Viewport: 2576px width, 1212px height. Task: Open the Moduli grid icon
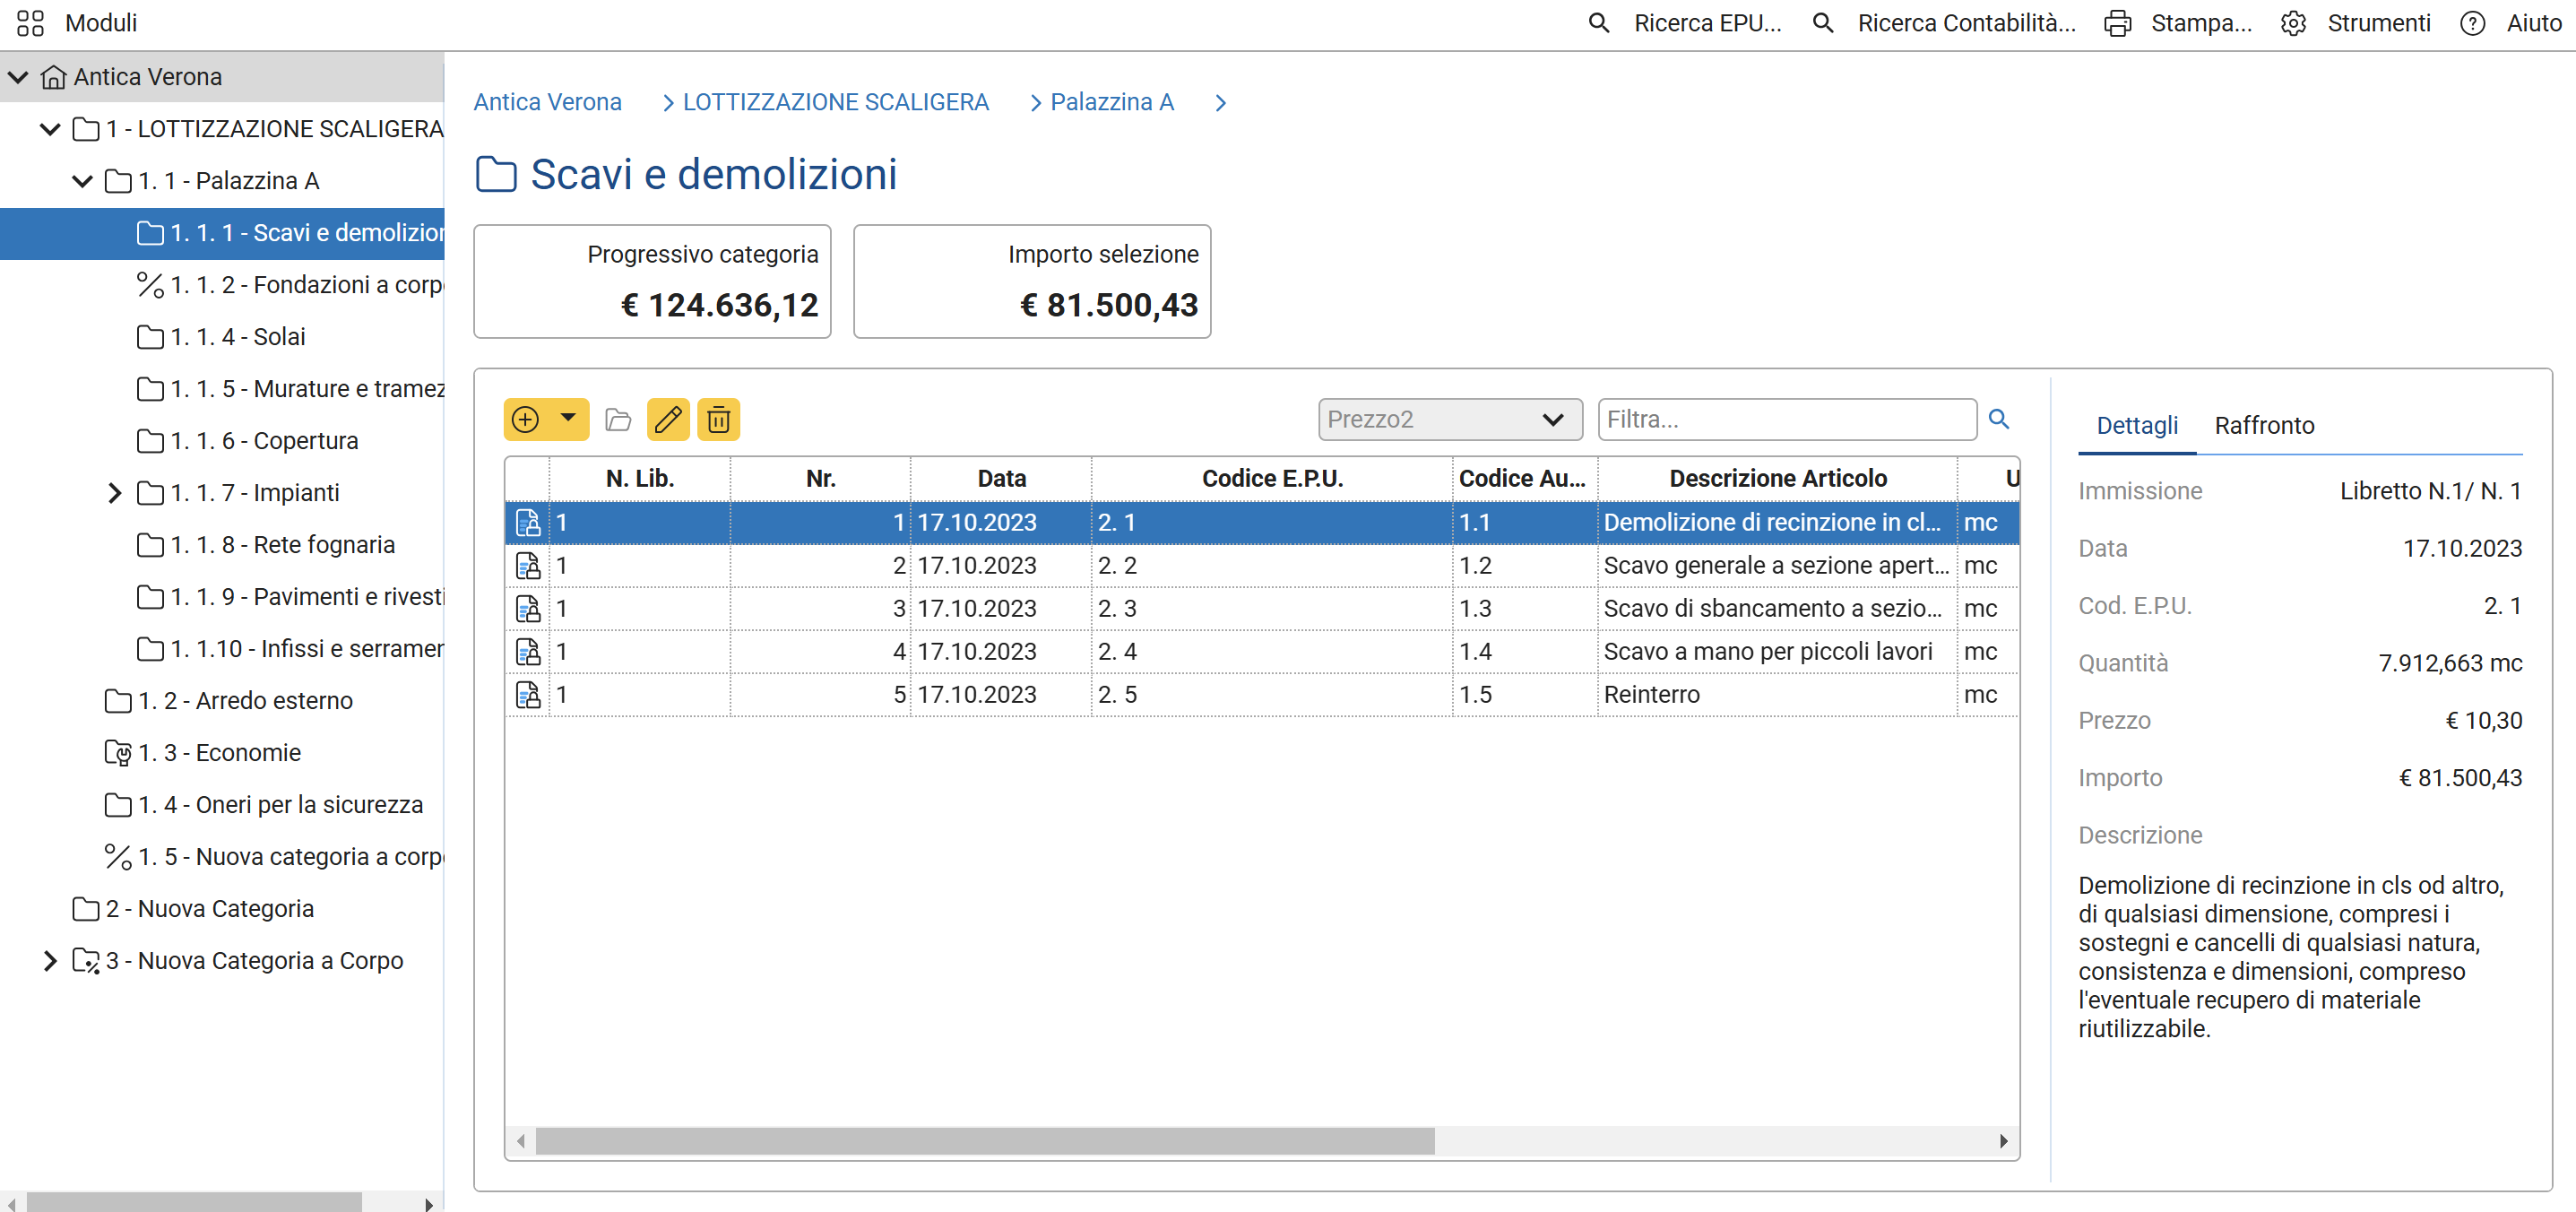coord(30,22)
